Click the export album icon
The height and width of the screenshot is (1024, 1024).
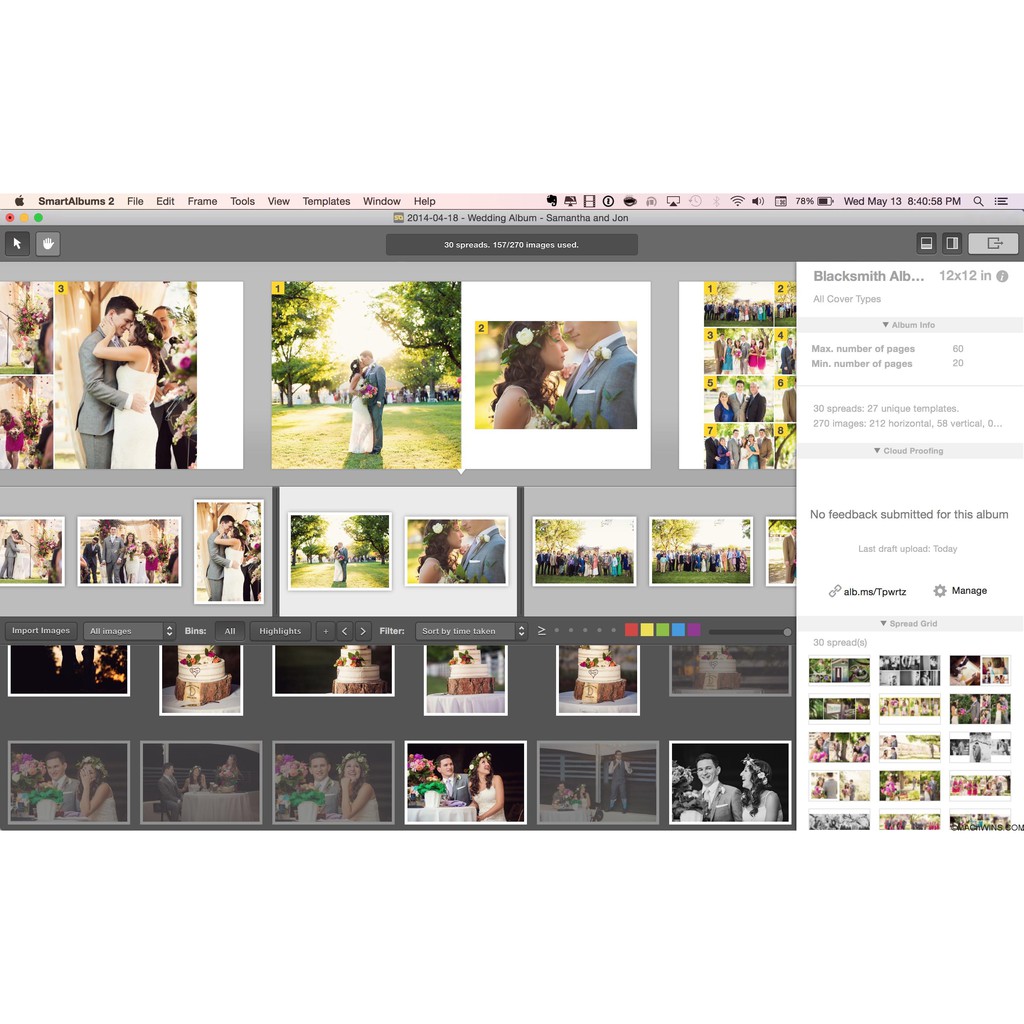coord(993,243)
